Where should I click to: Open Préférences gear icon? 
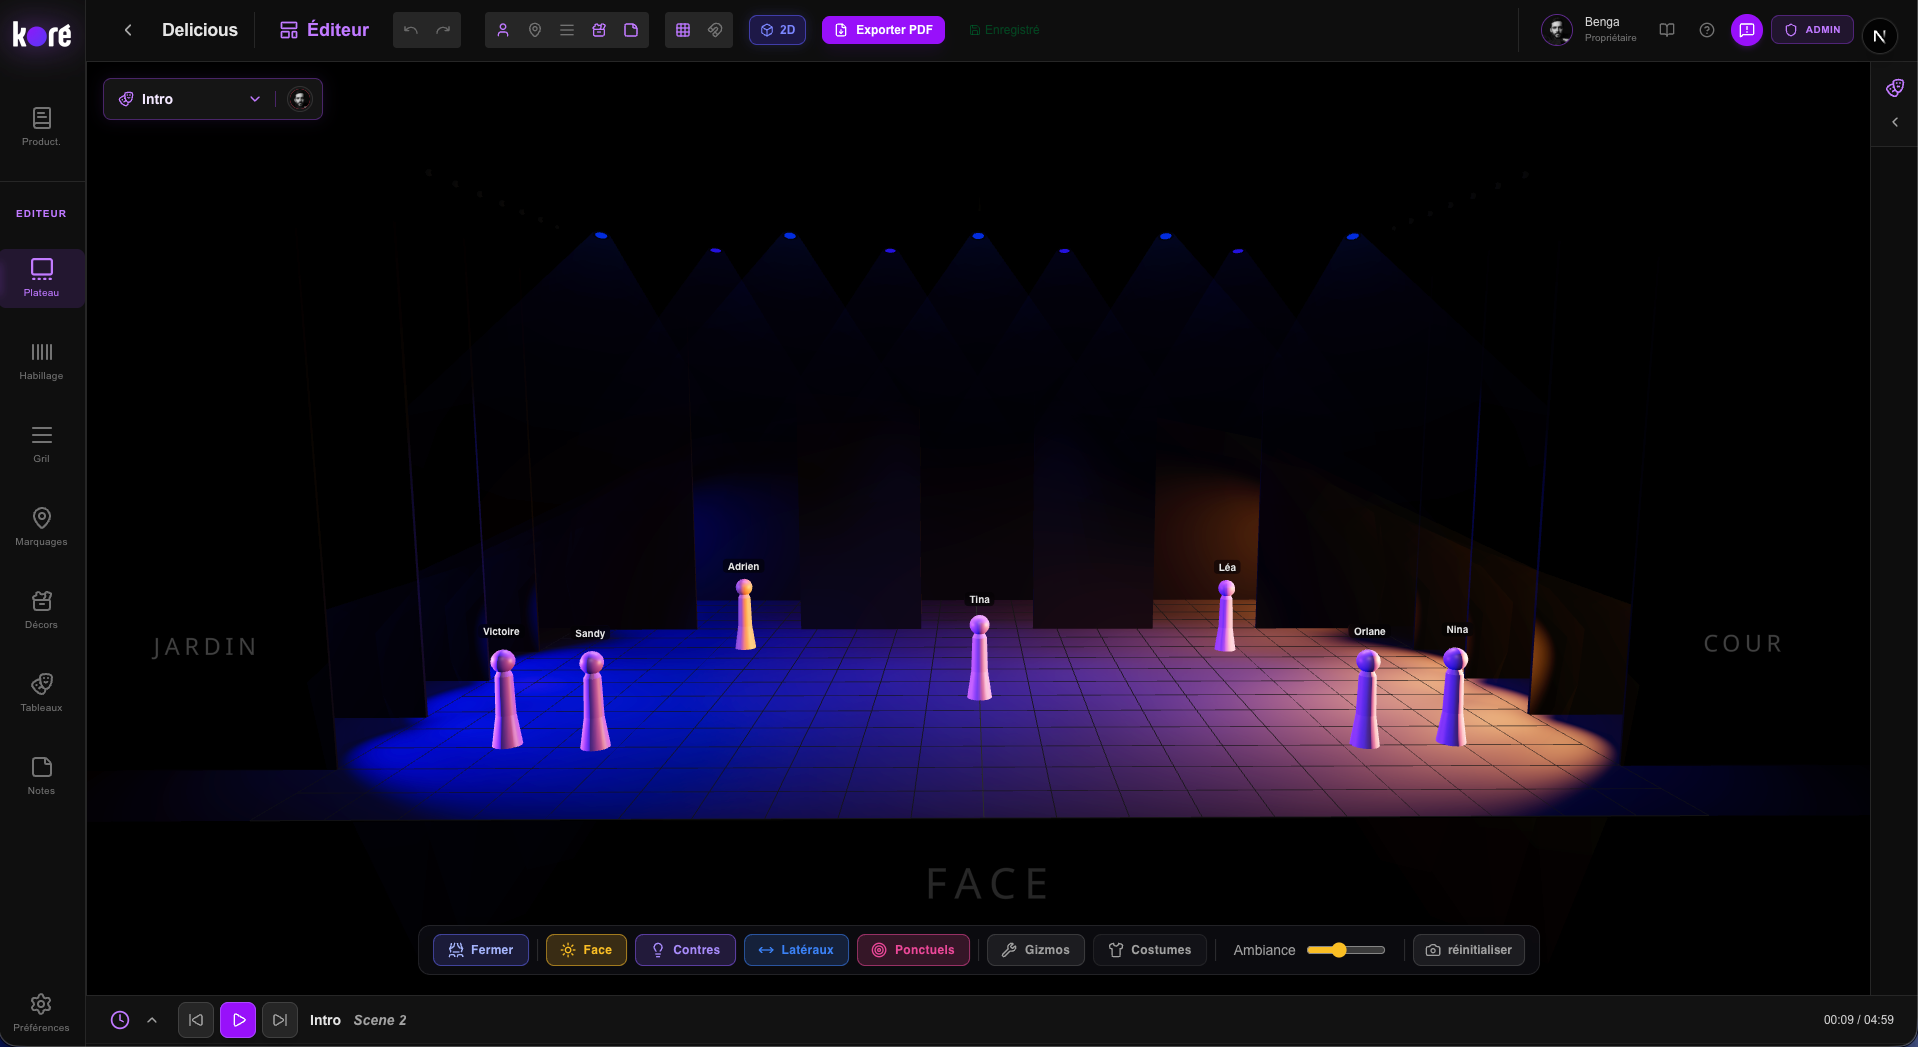tap(41, 1011)
